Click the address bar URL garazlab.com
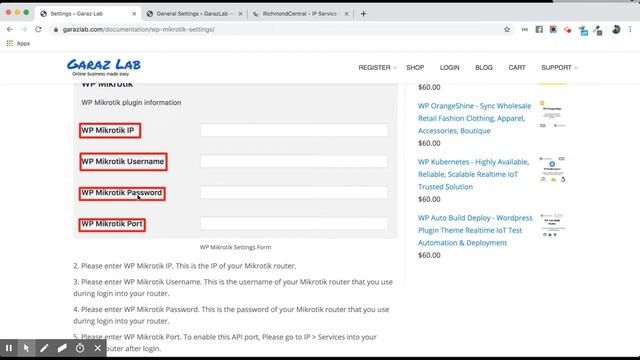640x360 pixels. point(139,29)
